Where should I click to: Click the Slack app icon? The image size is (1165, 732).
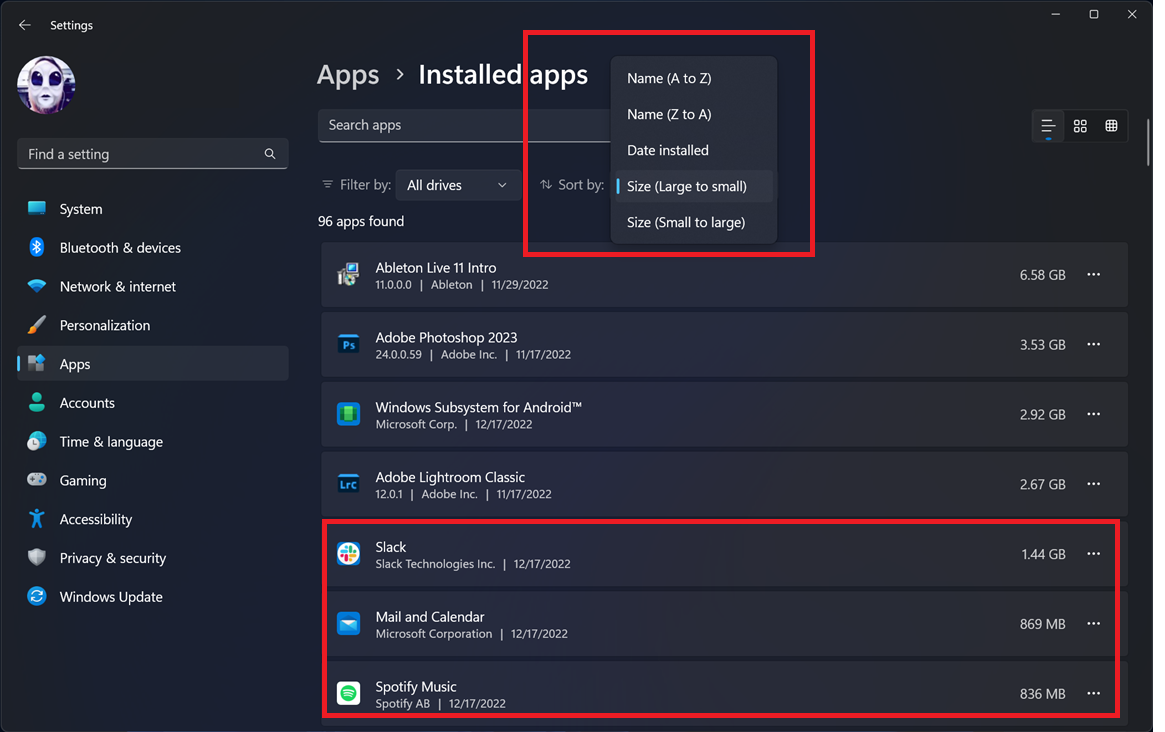coord(348,553)
